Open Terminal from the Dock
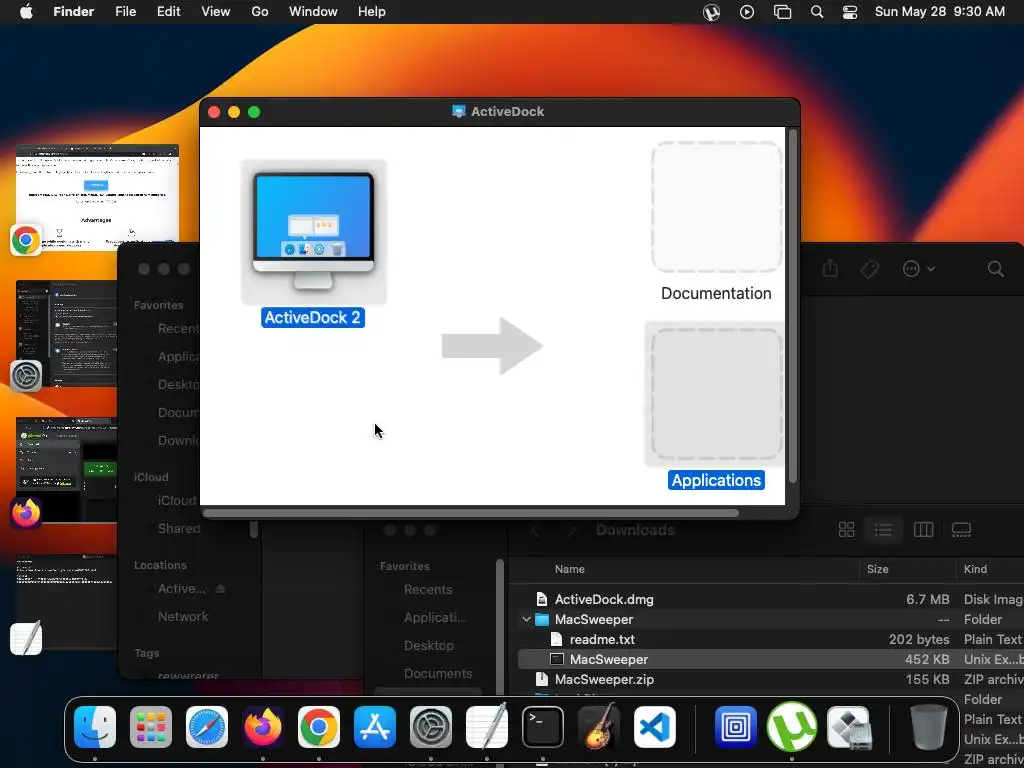 (x=543, y=727)
